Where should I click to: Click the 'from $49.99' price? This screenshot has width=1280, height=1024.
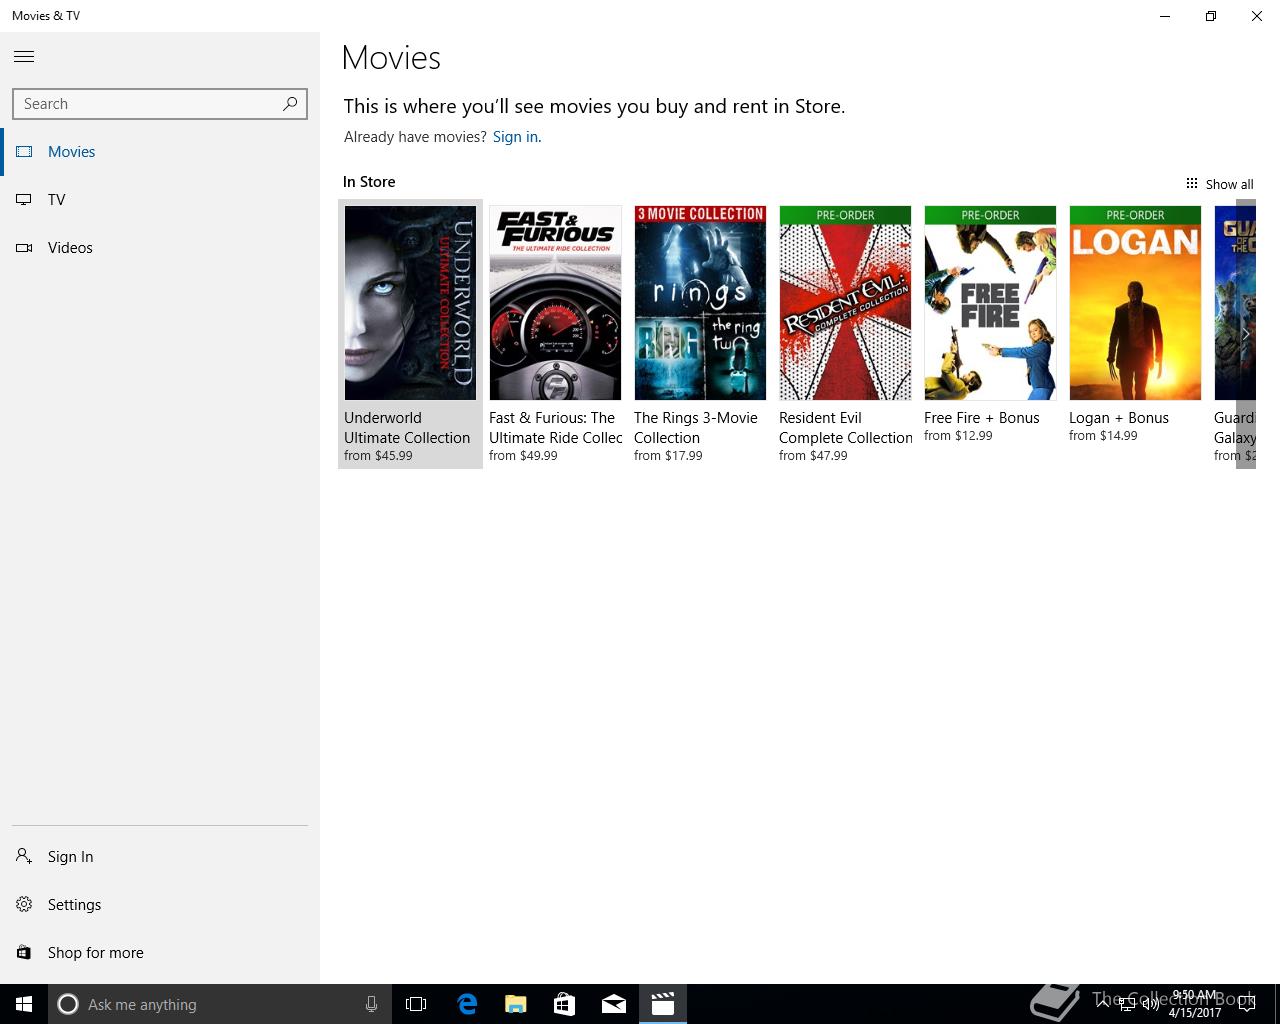click(523, 456)
